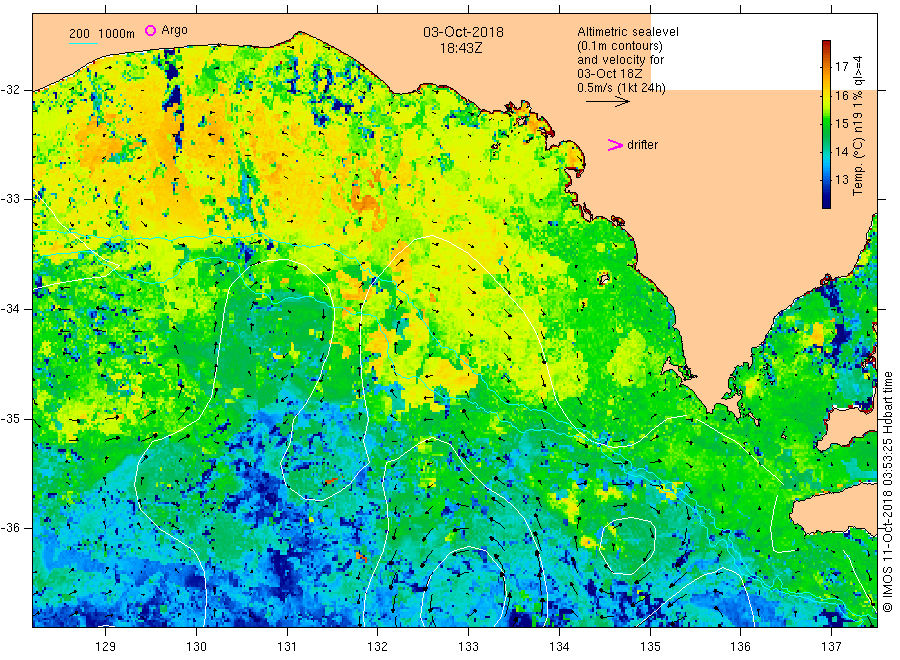Click the longitude '132' axis label
This screenshot has height=660, width=900.
point(378,647)
